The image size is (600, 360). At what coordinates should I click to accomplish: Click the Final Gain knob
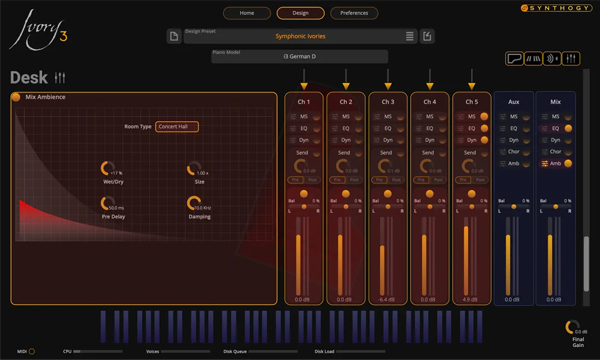pyautogui.click(x=572, y=327)
